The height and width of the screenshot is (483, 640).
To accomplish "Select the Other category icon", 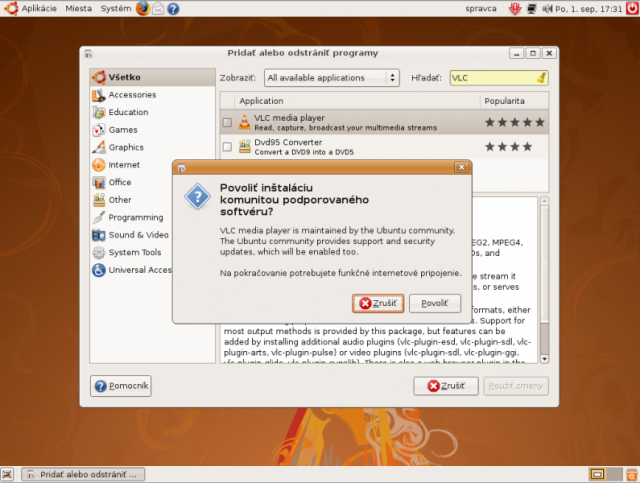I will [98, 200].
